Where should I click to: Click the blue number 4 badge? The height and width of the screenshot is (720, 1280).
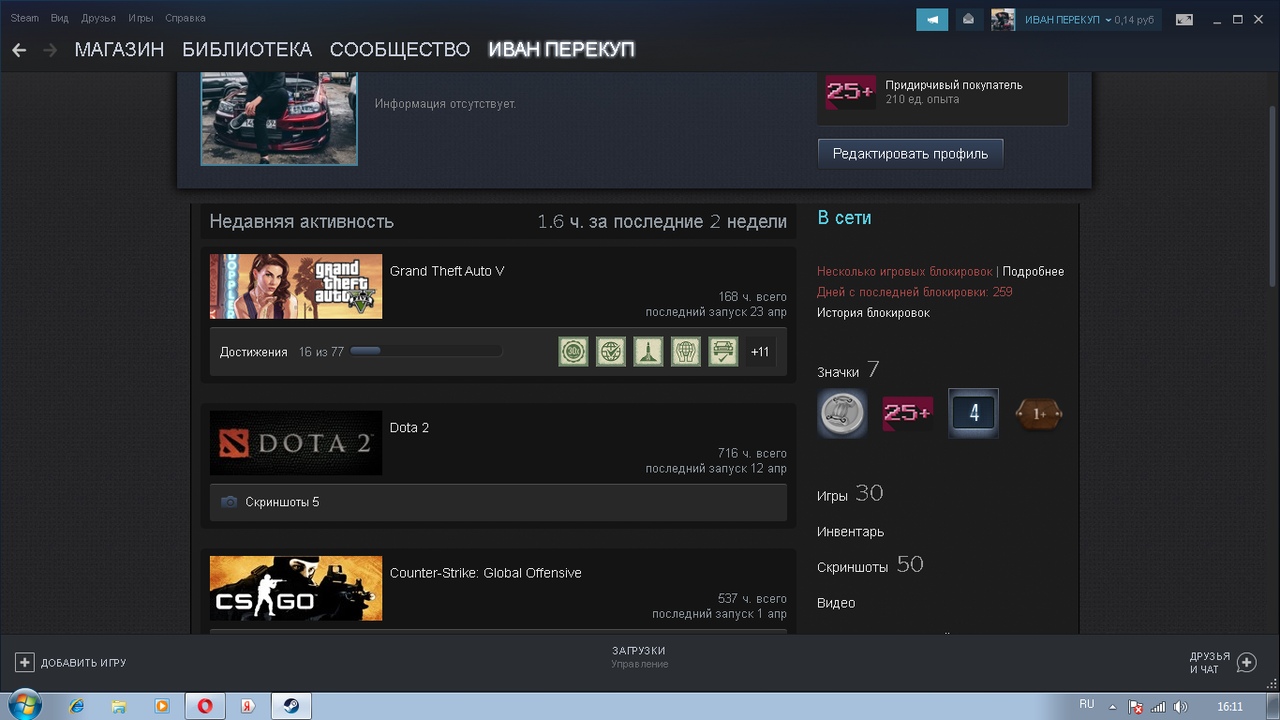pyautogui.click(x=973, y=413)
